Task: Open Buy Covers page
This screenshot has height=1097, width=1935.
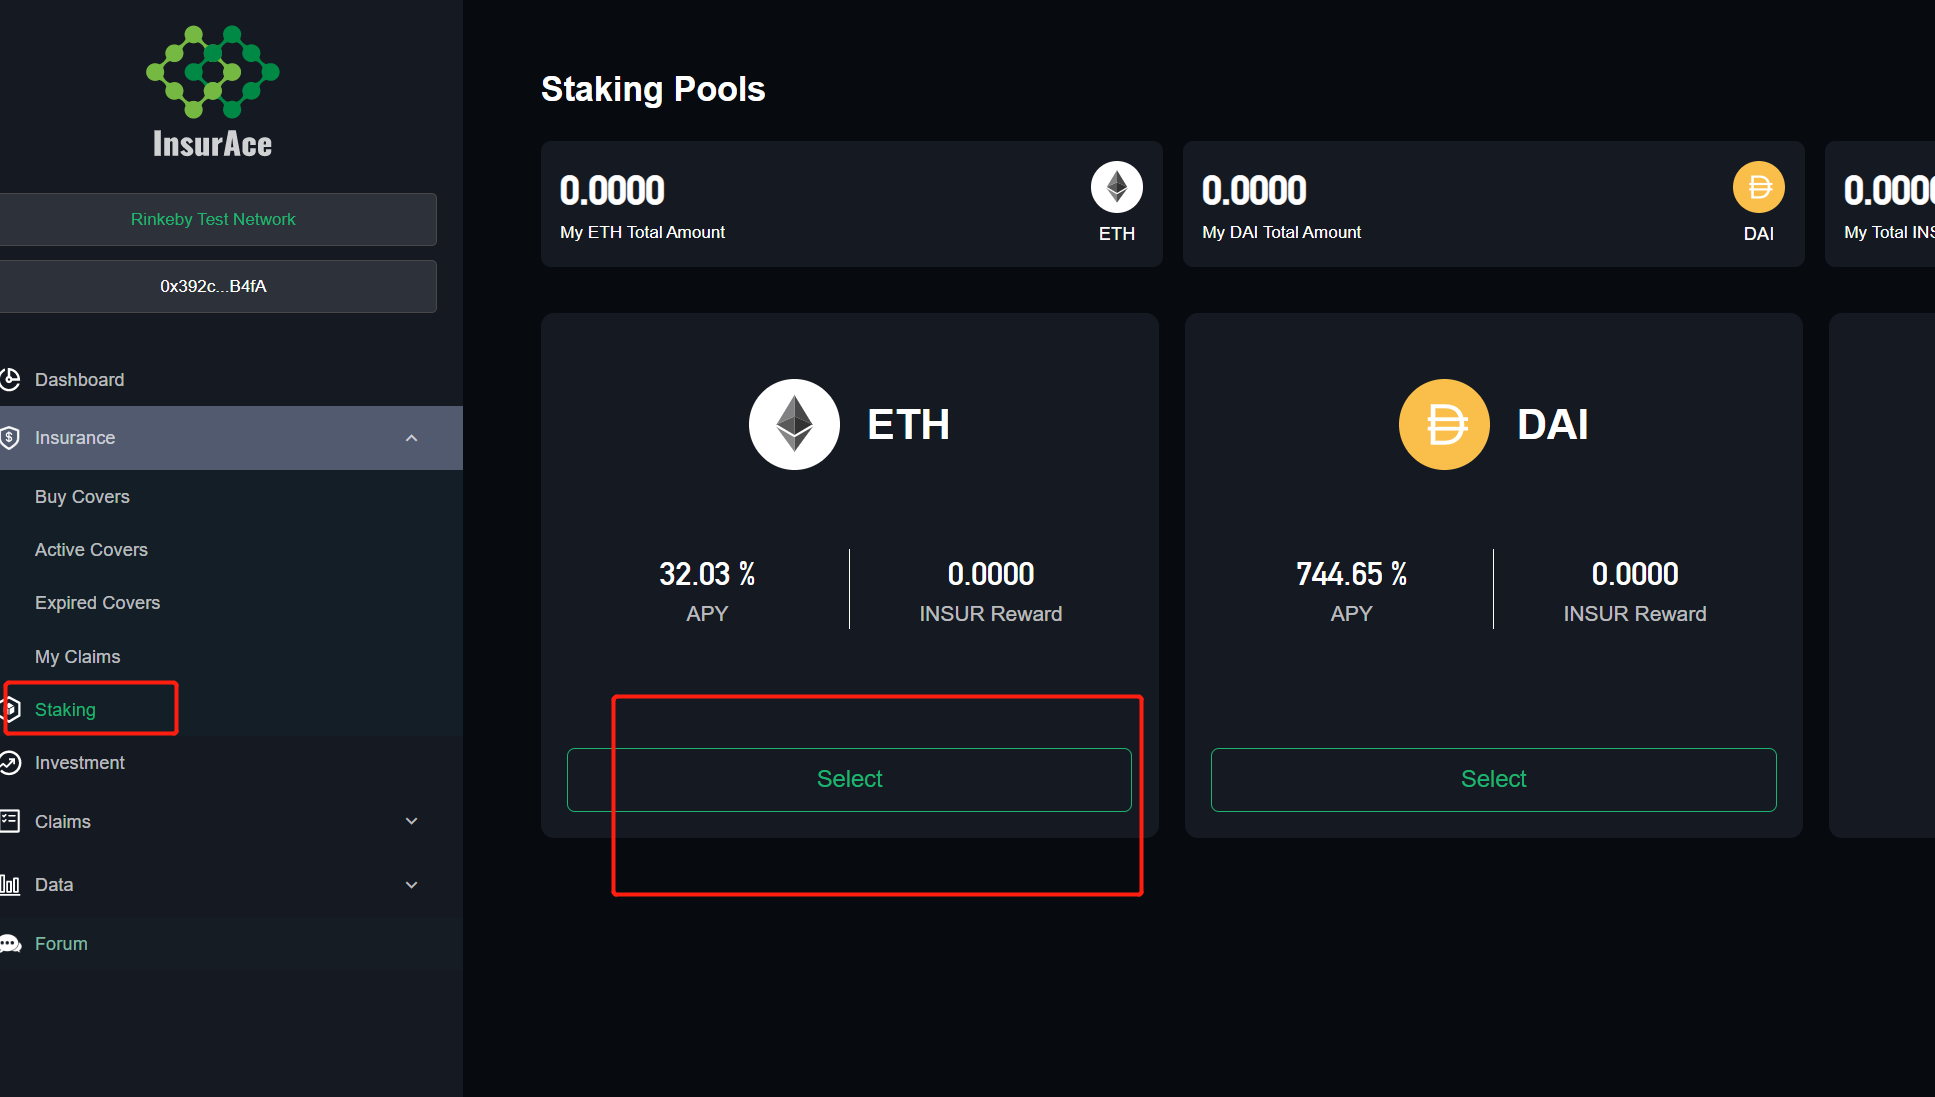Action: pos(82,497)
